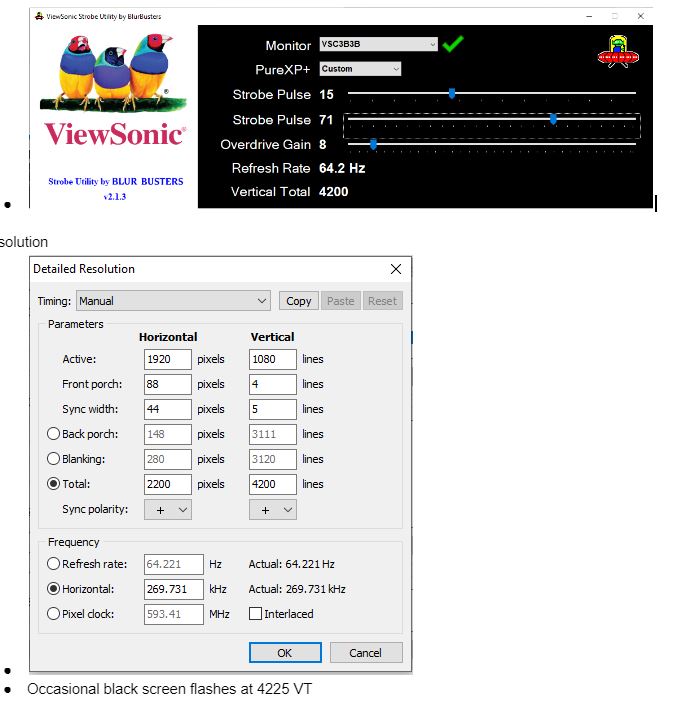Viewport: 688px width, 707px height.
Task: Click the vertical Total lines field
Action: 272,484
